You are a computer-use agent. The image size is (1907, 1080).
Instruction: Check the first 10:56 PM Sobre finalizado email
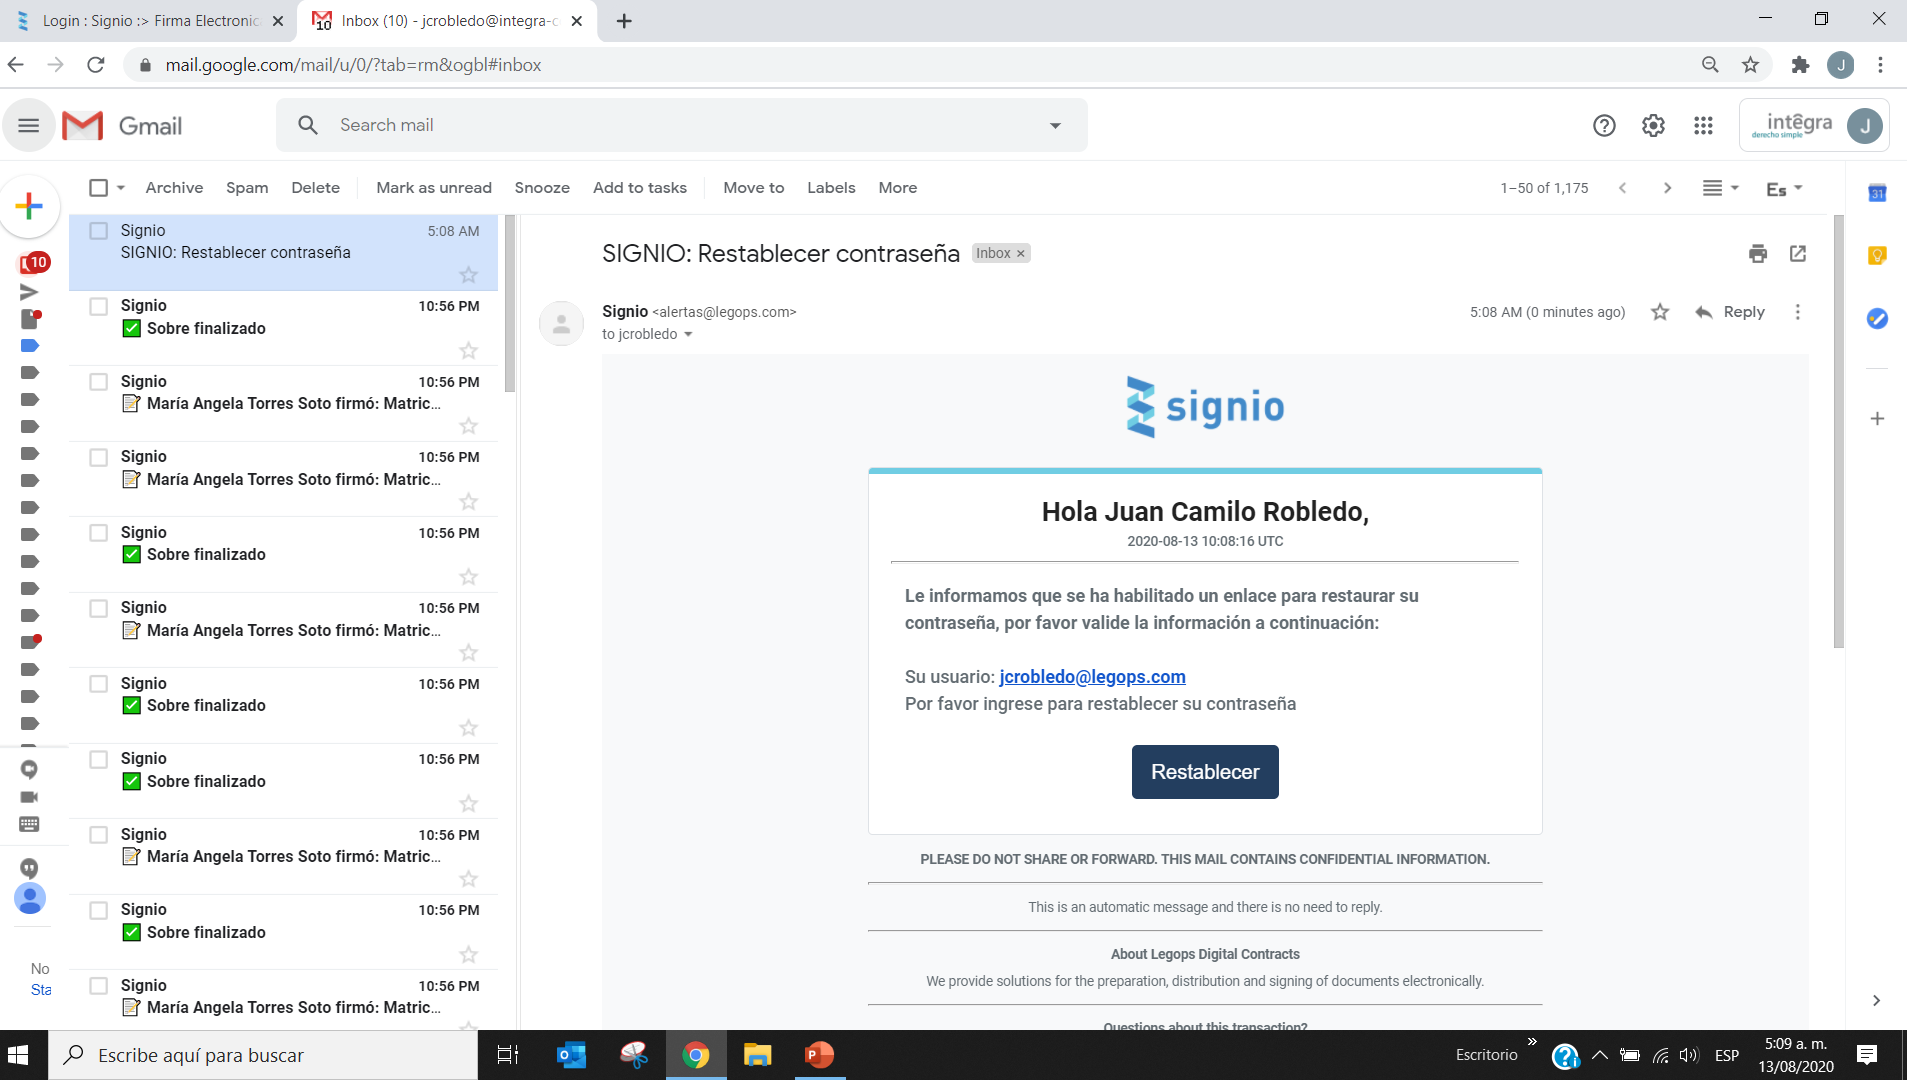tap(98, 306)
